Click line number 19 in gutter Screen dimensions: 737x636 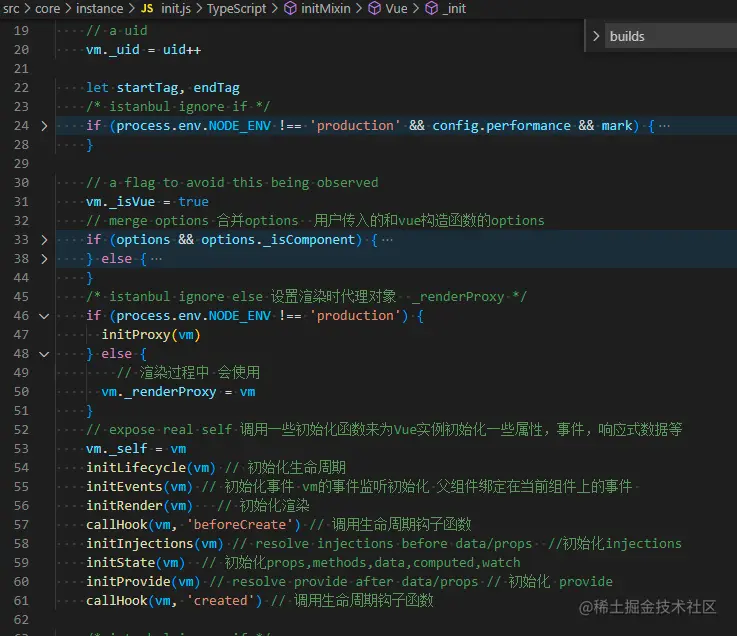pyautogui.click(x=21, y=31)
